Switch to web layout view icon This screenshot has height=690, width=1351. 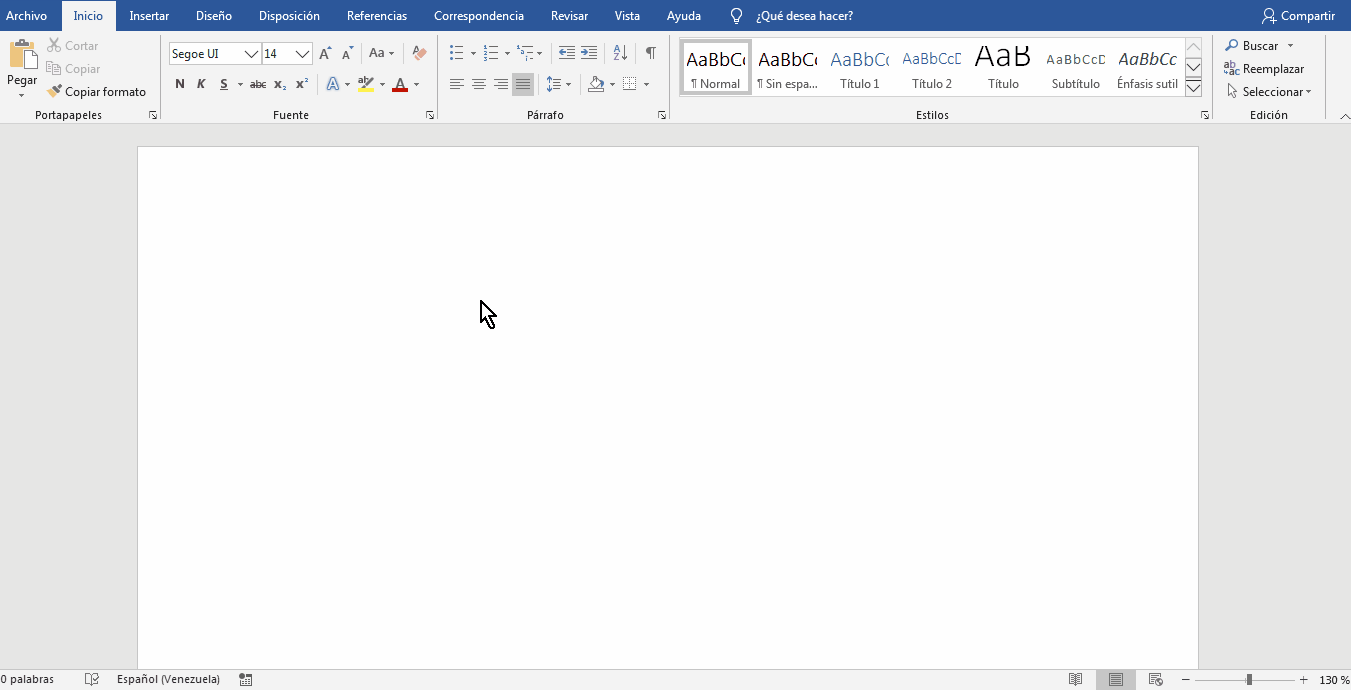(x=1156, y=680)
